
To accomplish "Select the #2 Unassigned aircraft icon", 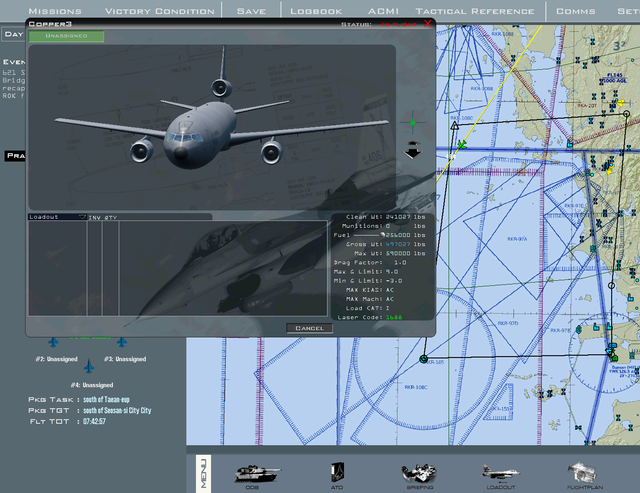I will pyautogui.click(x=53, y=342).
